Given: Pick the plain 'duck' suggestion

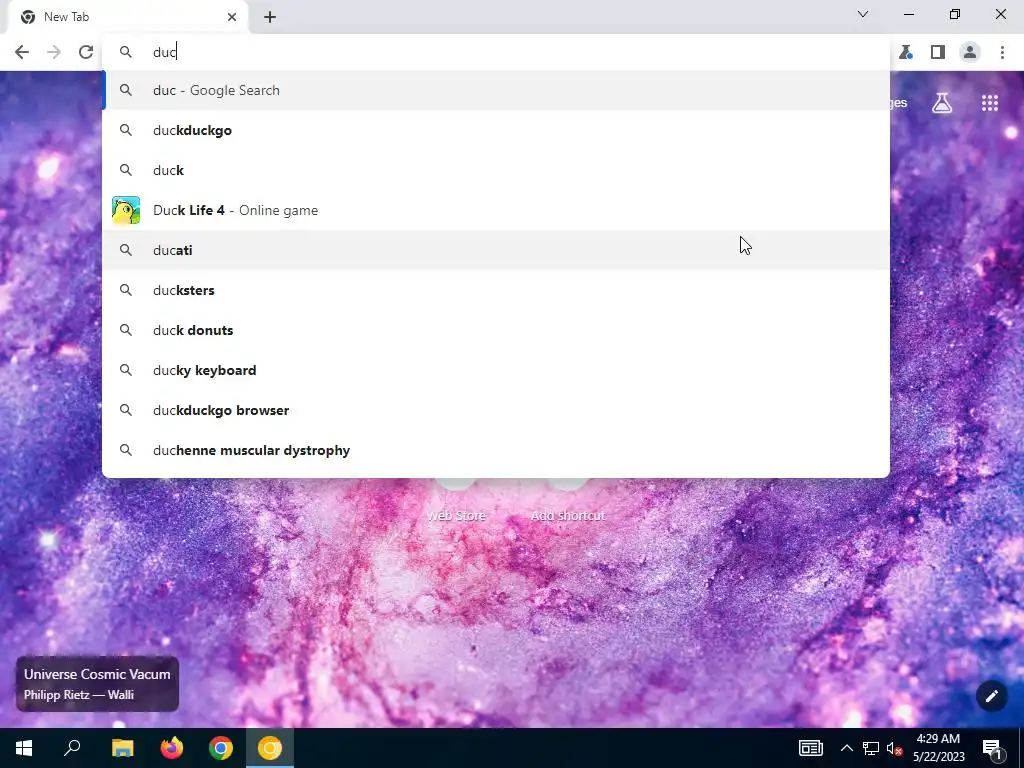Looking at the screenshot, I should click(x=496, y=170).
